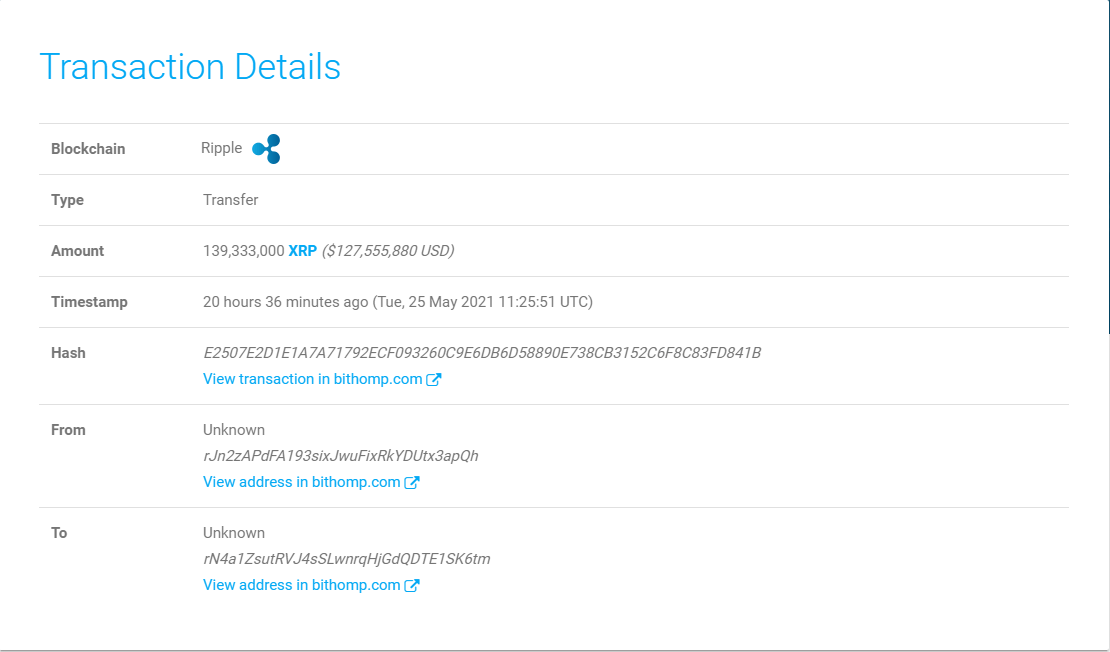The height and width of the screenshot is (652, 1110).
Task: Open the external link icon beside transaction link
Action: (434, 378)
